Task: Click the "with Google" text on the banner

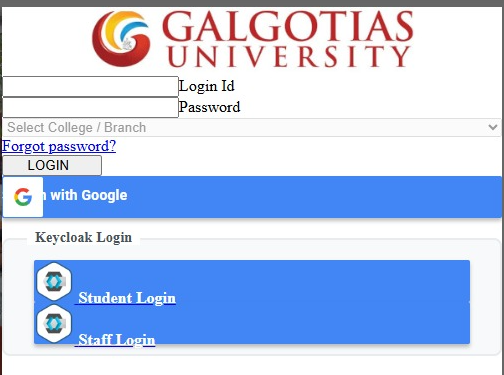Action: 89,195
